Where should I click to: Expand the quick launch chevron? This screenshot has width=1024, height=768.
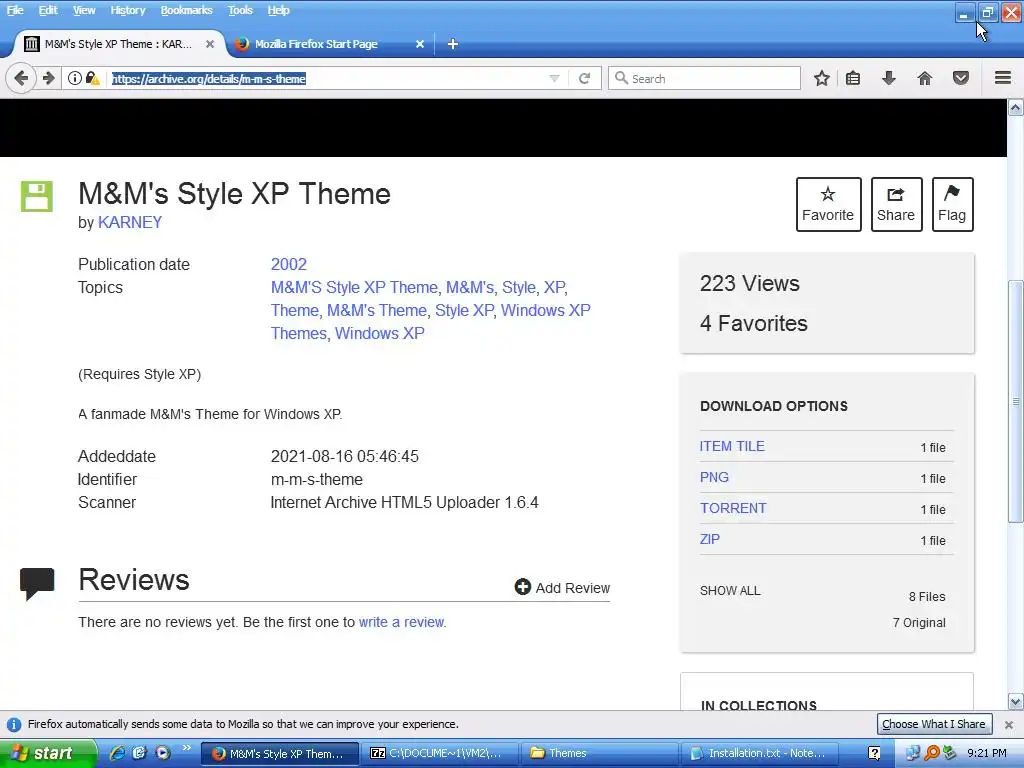click(186, 748)
